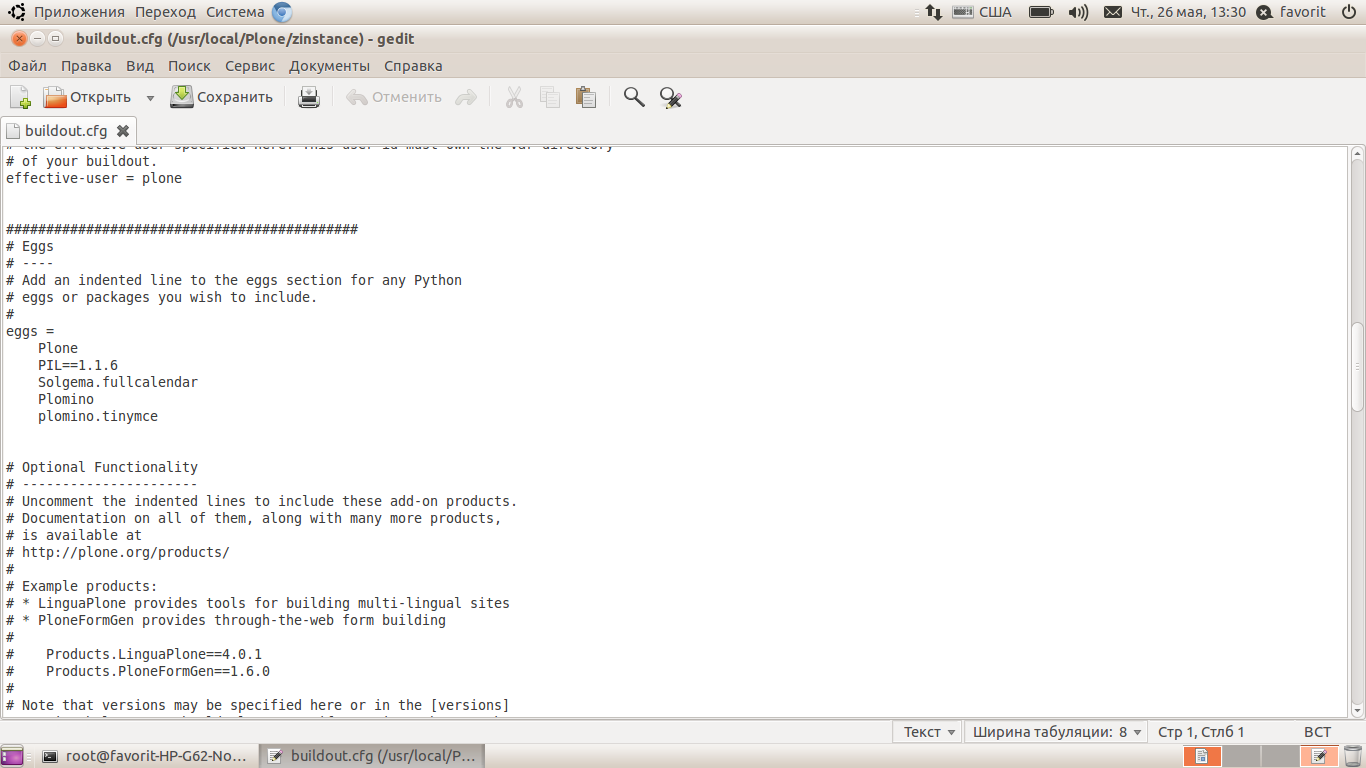
Task: Click the network connection indicator
Action: 932,12
